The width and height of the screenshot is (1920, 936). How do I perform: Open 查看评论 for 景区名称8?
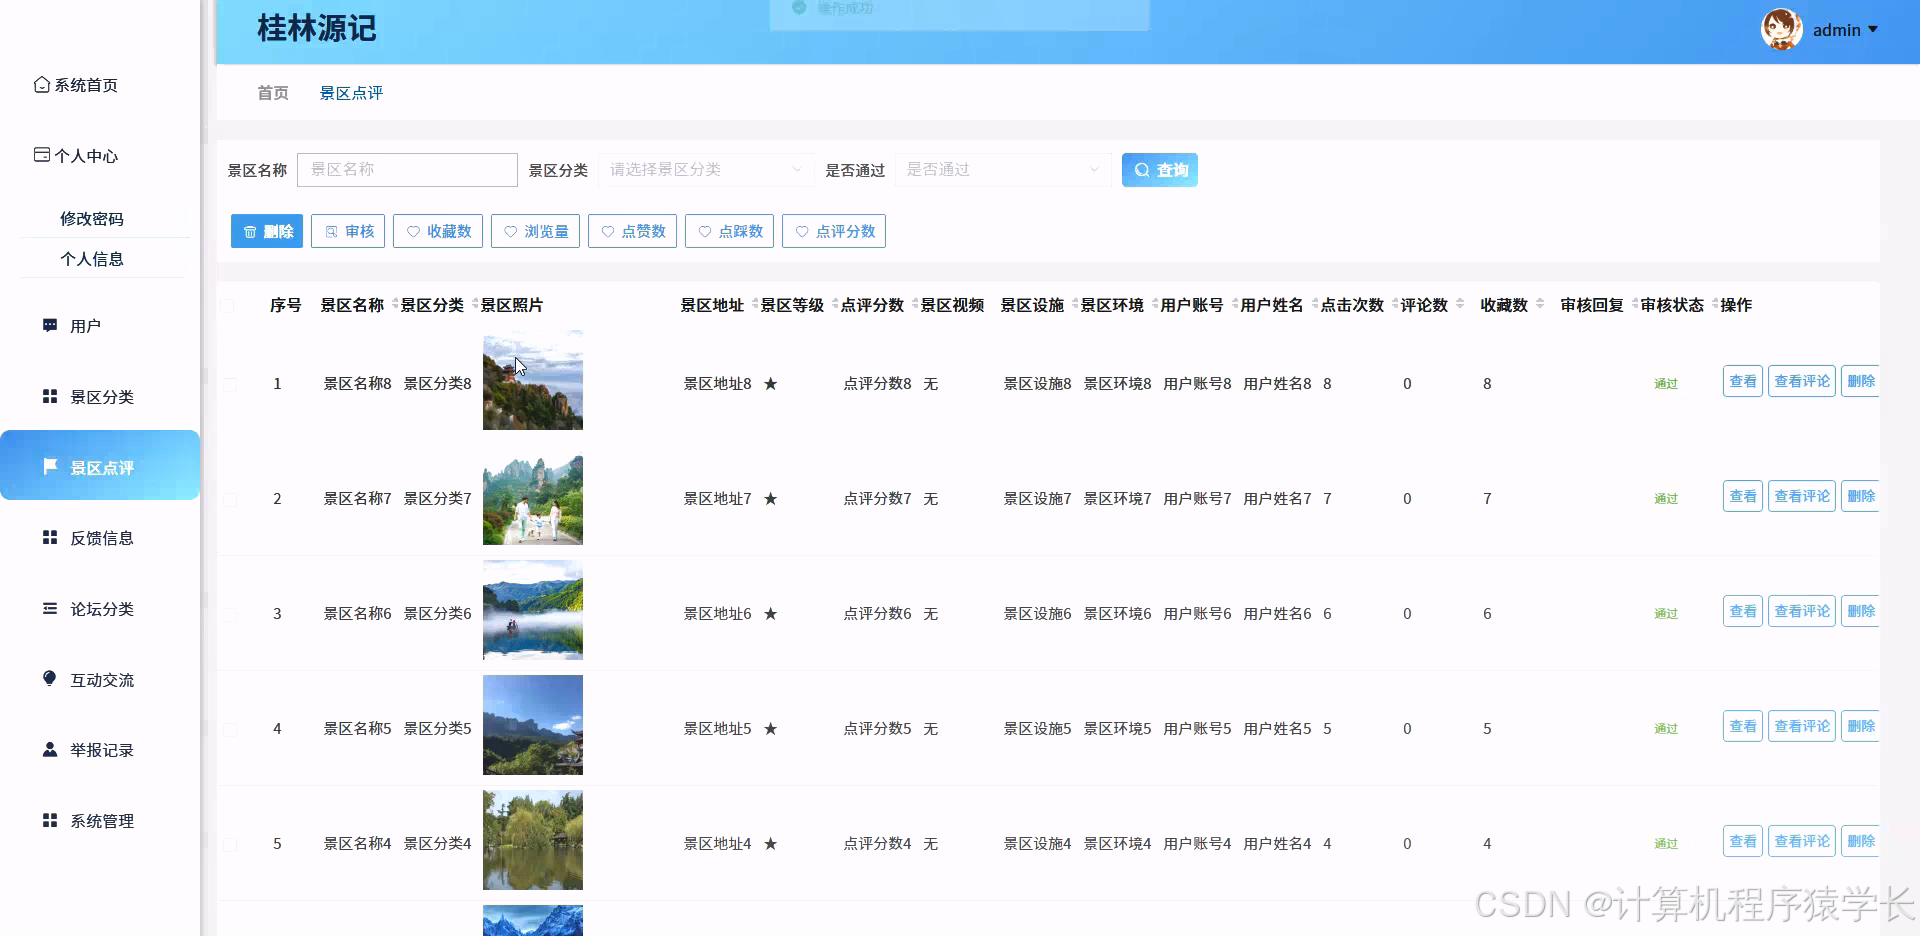click(1801, 381)
